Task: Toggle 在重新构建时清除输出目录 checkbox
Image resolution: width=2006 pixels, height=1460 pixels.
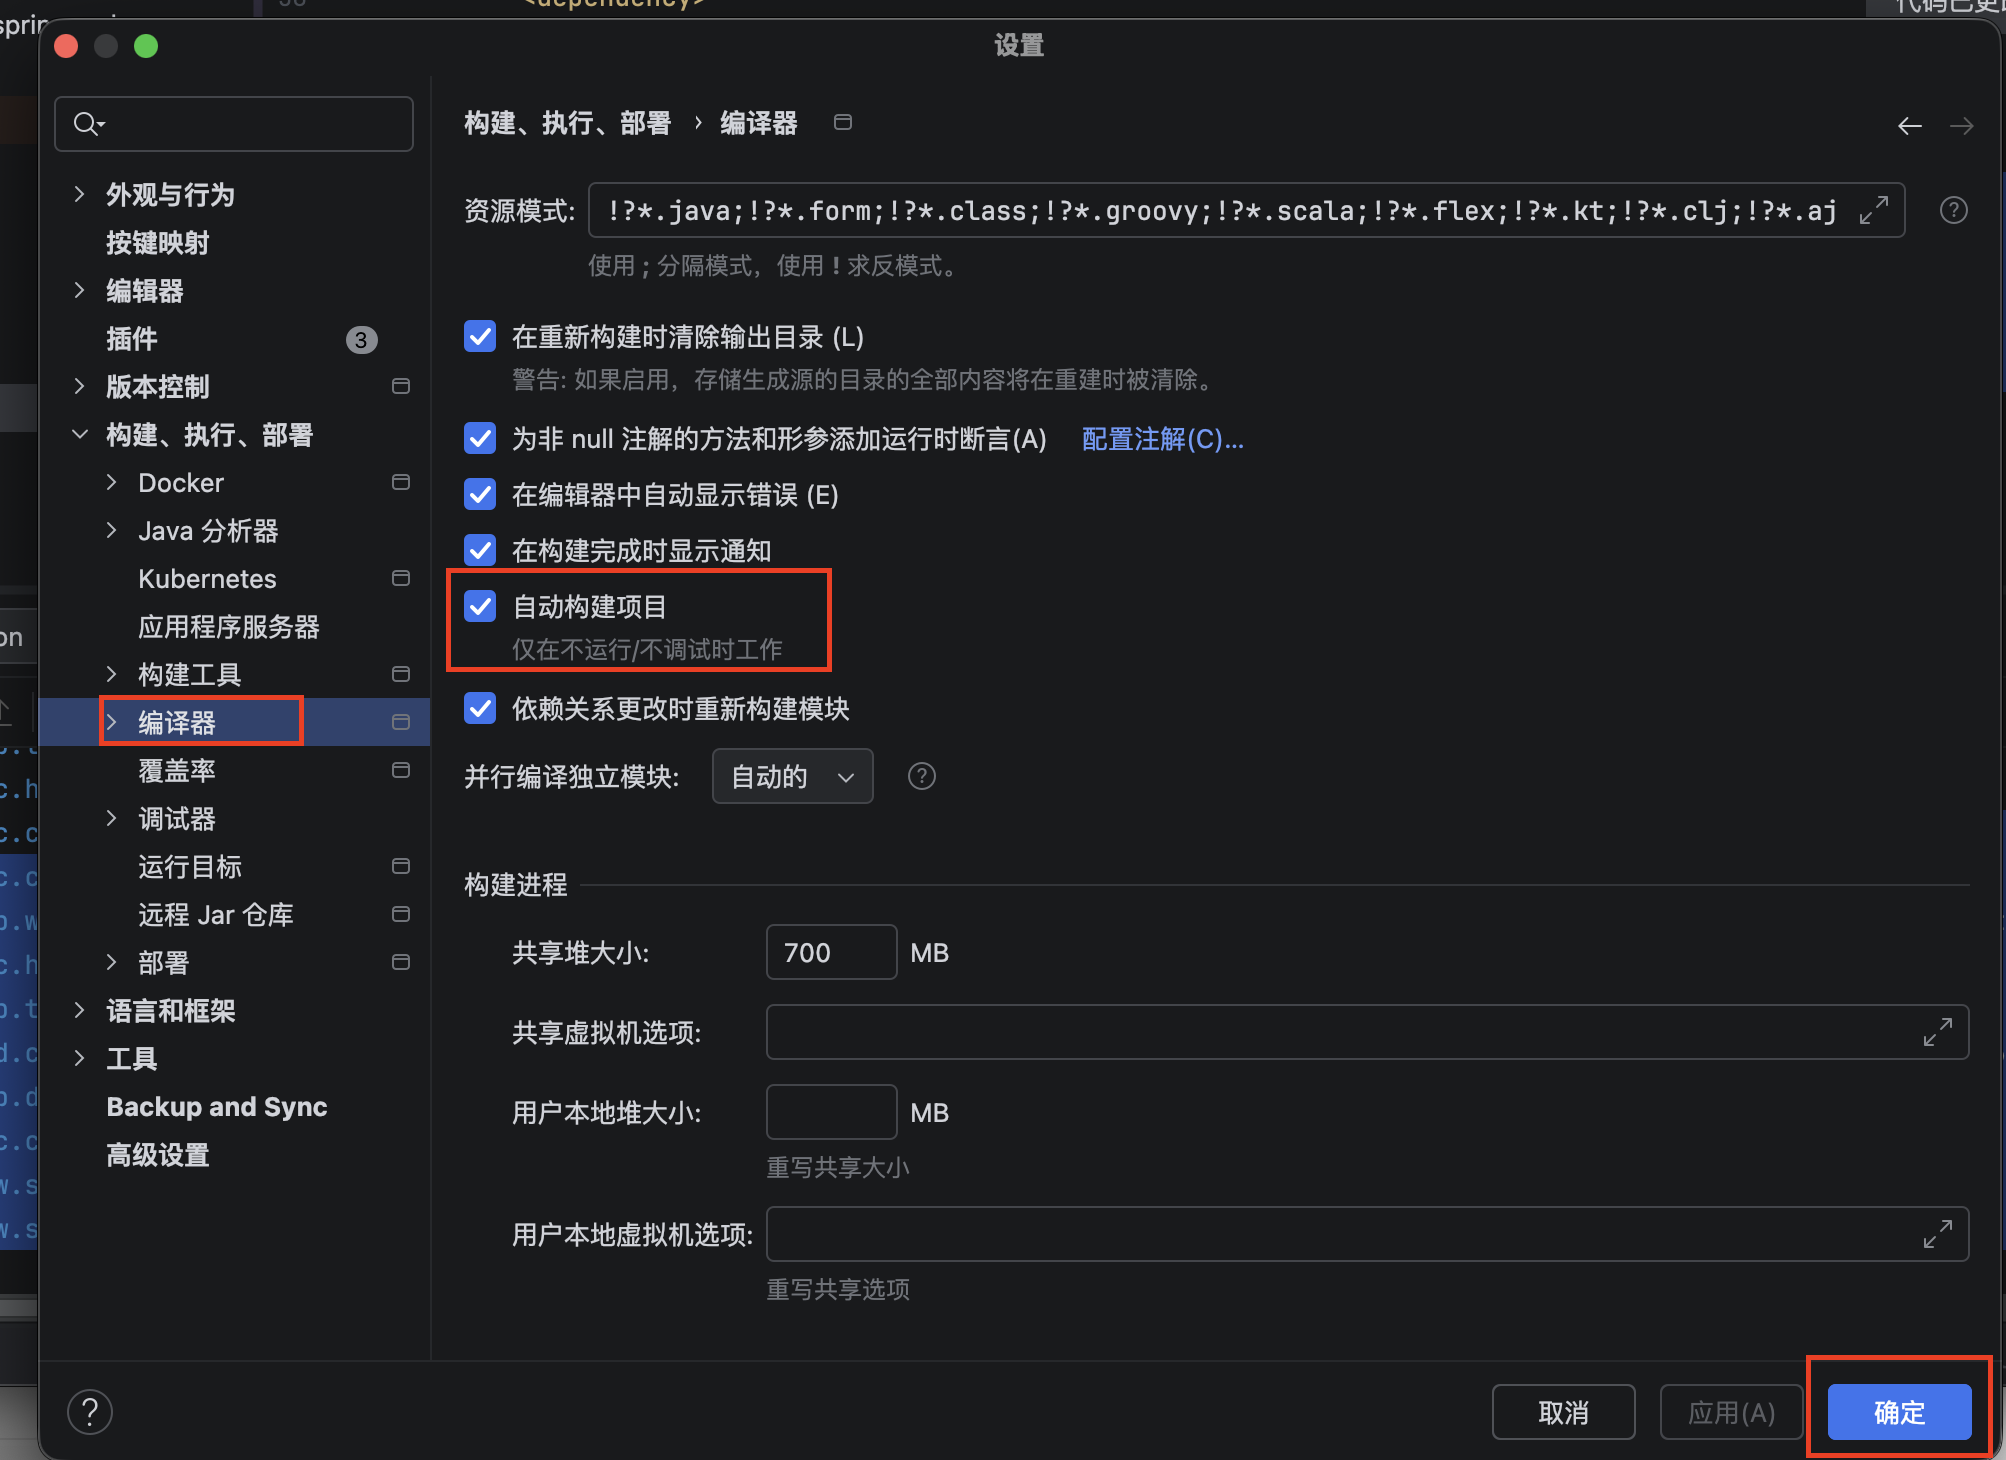Action: pos(480,336)
